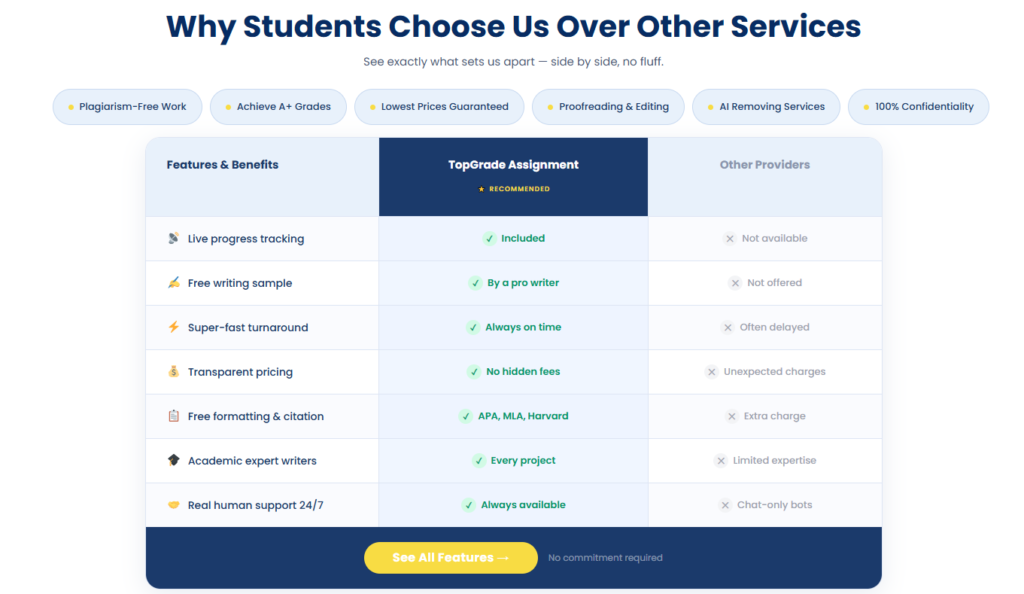This screenshot has height=594, width=1024.
Task: Select the 100% Confidentiality pill
Action: pos(918,107)
